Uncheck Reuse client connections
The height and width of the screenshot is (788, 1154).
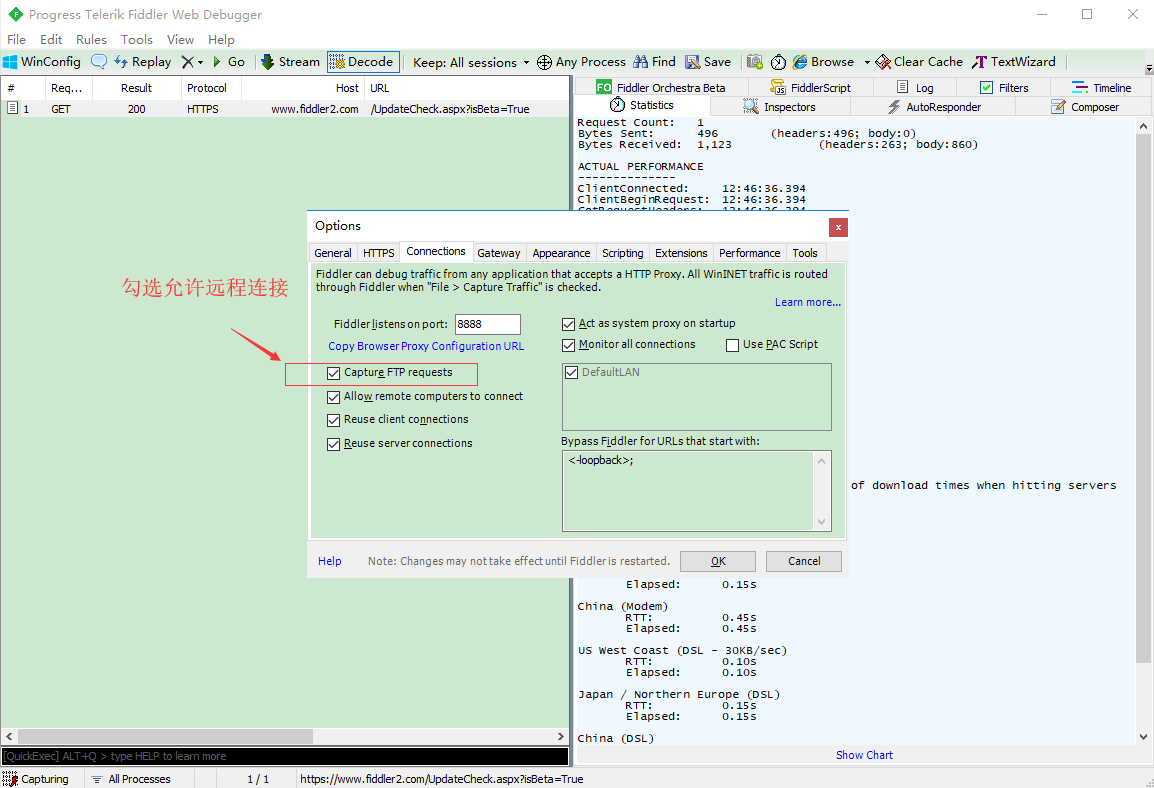[x=333, y=420]
